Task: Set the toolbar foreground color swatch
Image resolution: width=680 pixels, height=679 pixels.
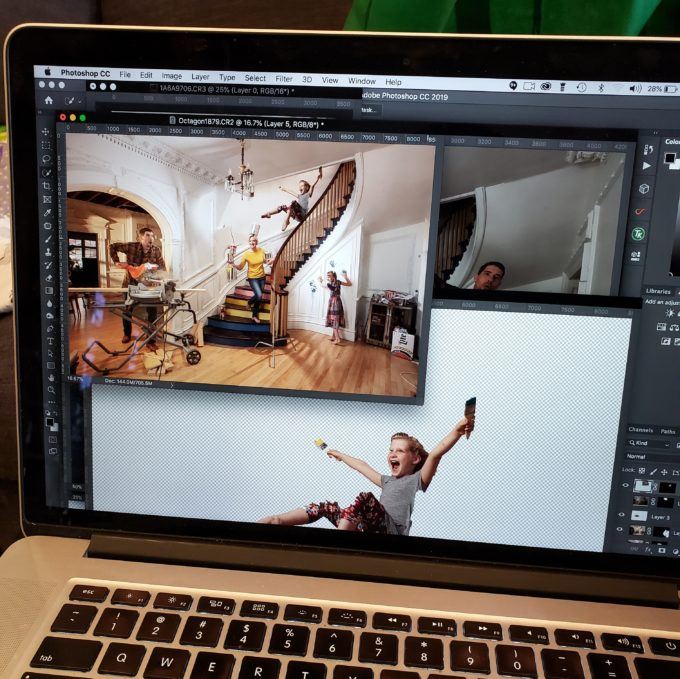Action: pyautogui.click(x=50, y=422)
